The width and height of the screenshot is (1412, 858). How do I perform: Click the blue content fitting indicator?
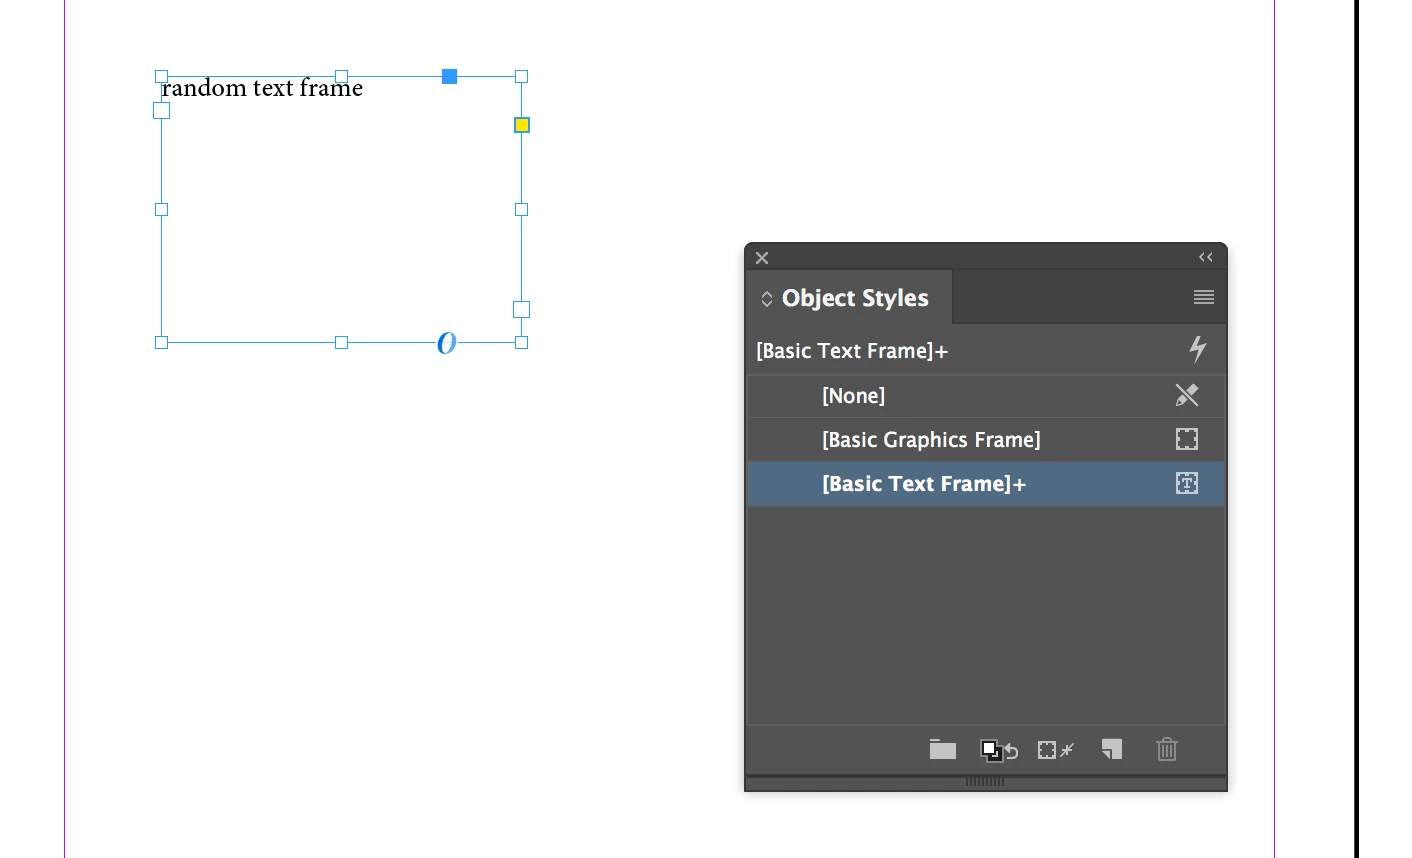coord(447,343)
